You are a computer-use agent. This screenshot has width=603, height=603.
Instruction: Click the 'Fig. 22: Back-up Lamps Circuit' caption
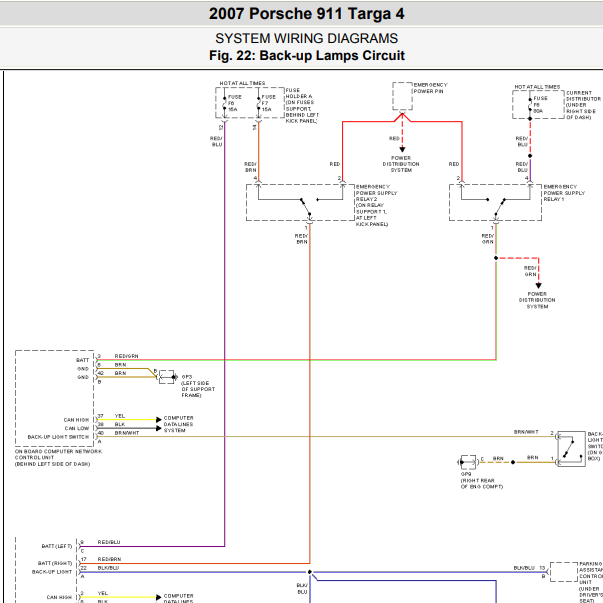[306, 55]
